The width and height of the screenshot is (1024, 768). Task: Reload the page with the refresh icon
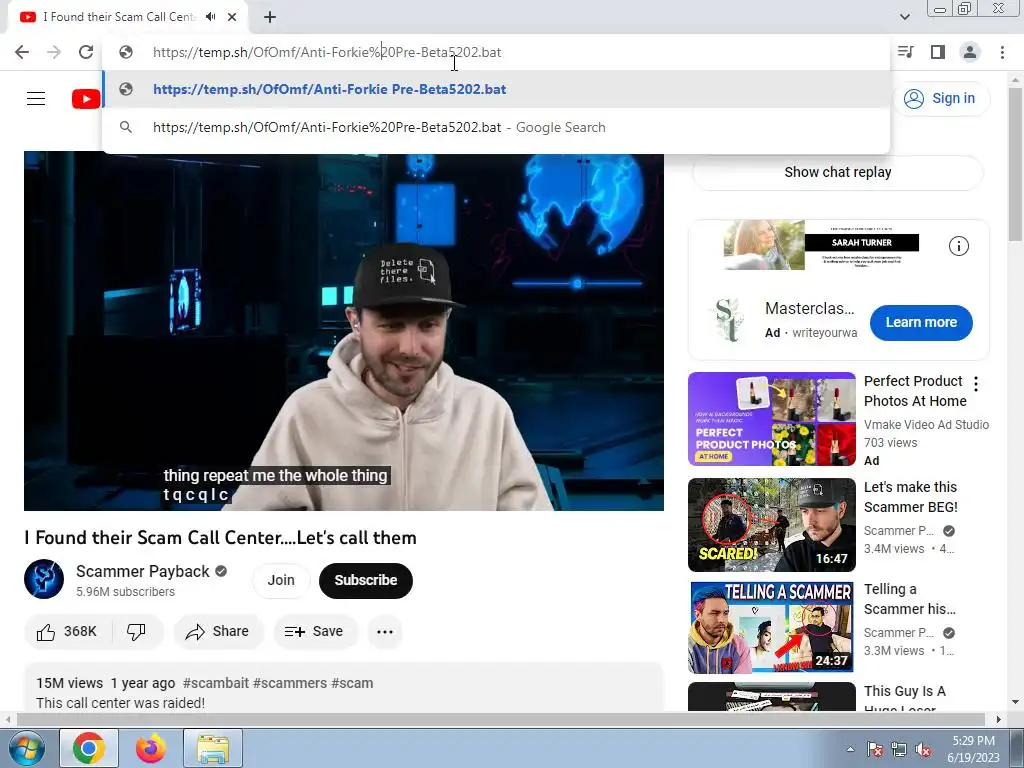(86, 52)
